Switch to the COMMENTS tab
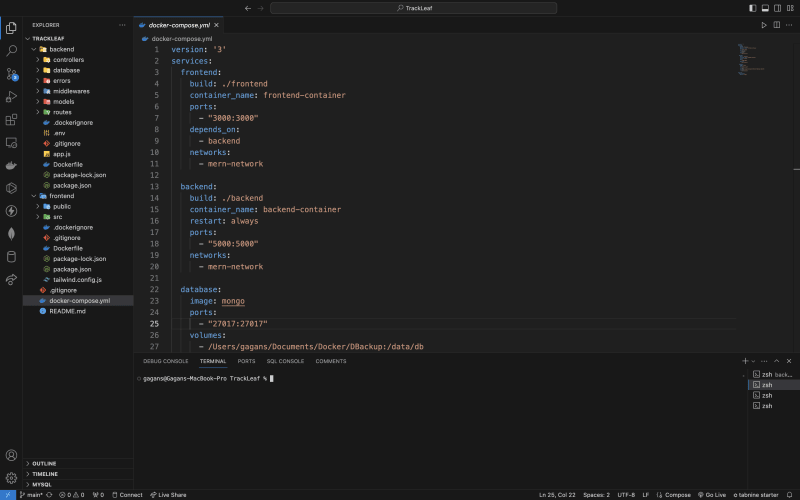The image size is (800, 500). (x=331, y=361)
